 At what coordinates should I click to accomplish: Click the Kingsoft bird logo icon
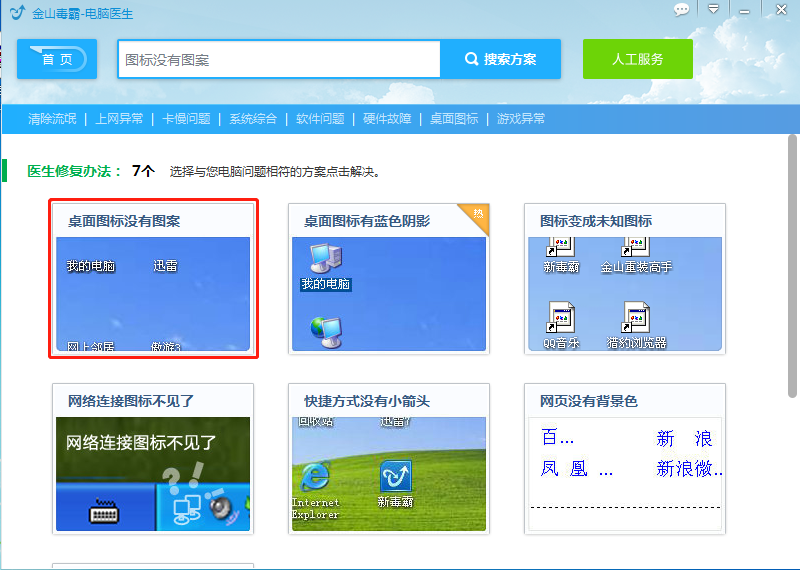pos(17,12)
